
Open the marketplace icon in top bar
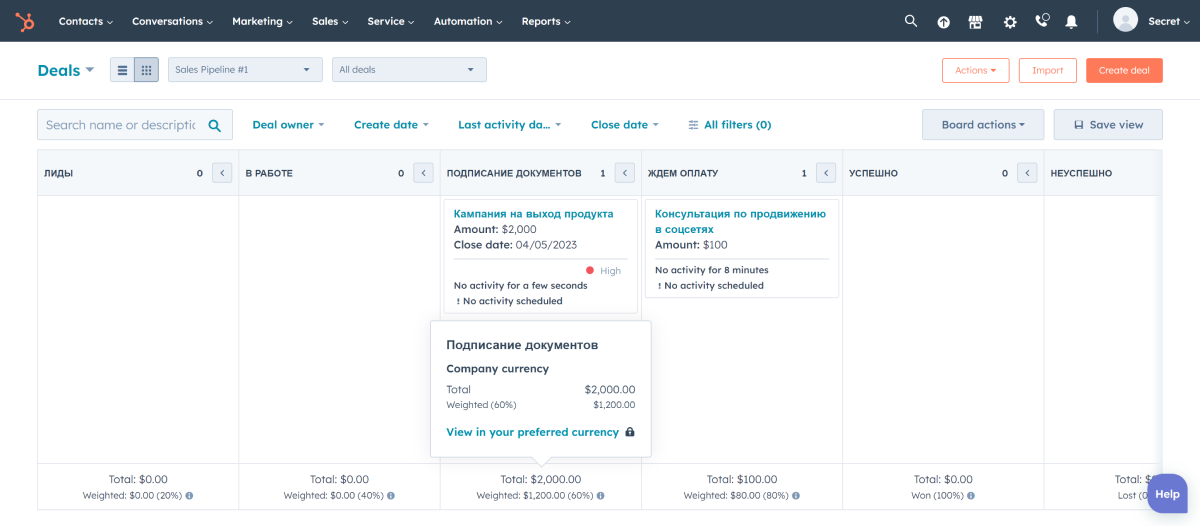[x=976, y=22]
